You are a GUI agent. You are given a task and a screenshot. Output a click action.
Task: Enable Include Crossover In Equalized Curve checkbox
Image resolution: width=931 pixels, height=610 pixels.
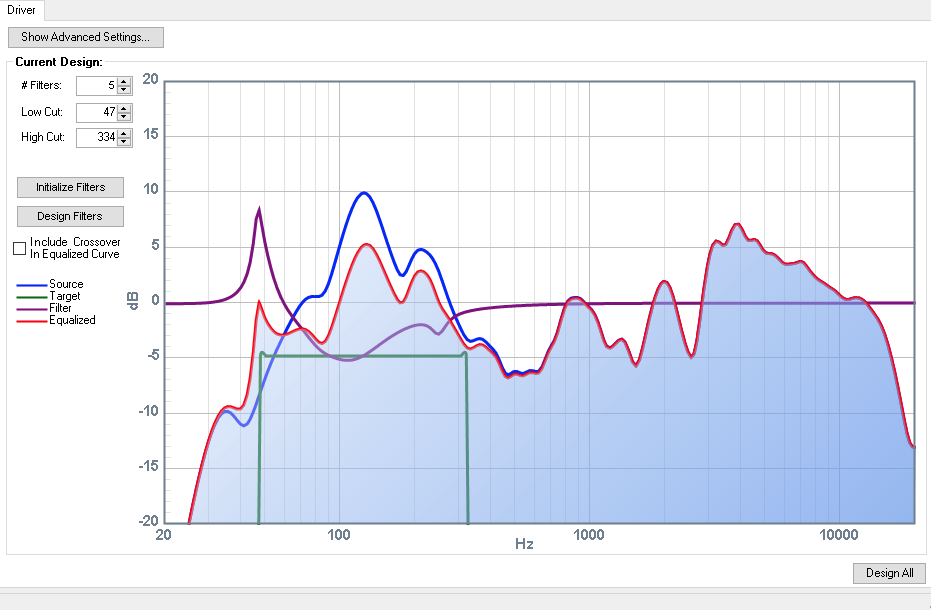pyautogui.click(x=20, y=248)
